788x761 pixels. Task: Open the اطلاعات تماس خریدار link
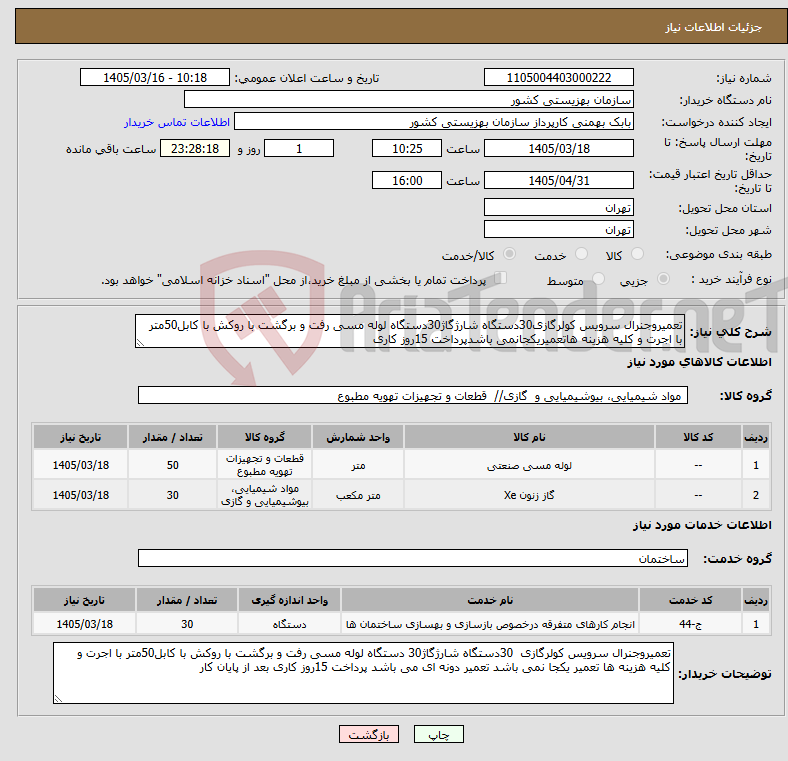coord(177,122)
